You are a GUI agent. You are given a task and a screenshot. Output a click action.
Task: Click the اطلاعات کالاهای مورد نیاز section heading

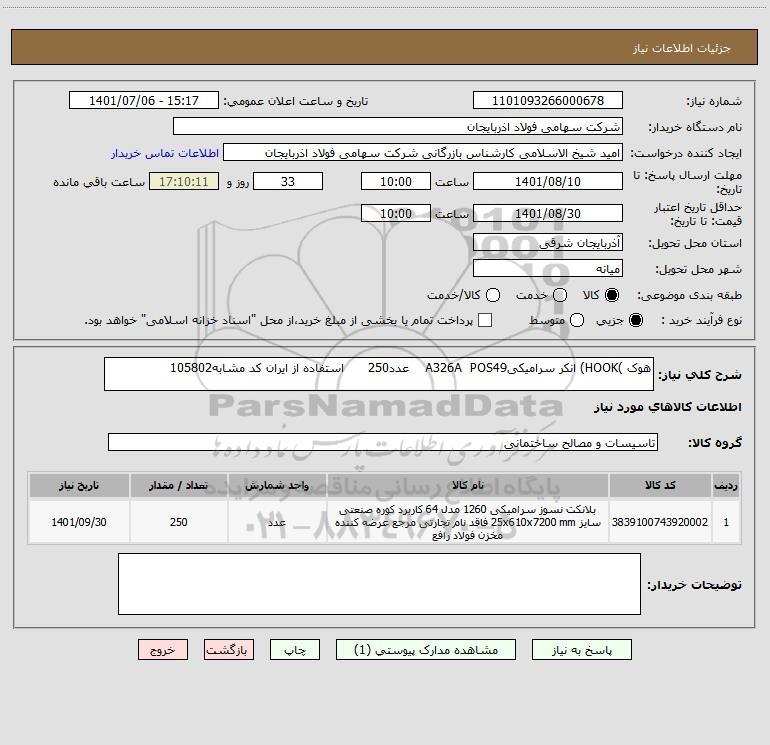pyautogui.click(x=668, y=407)
